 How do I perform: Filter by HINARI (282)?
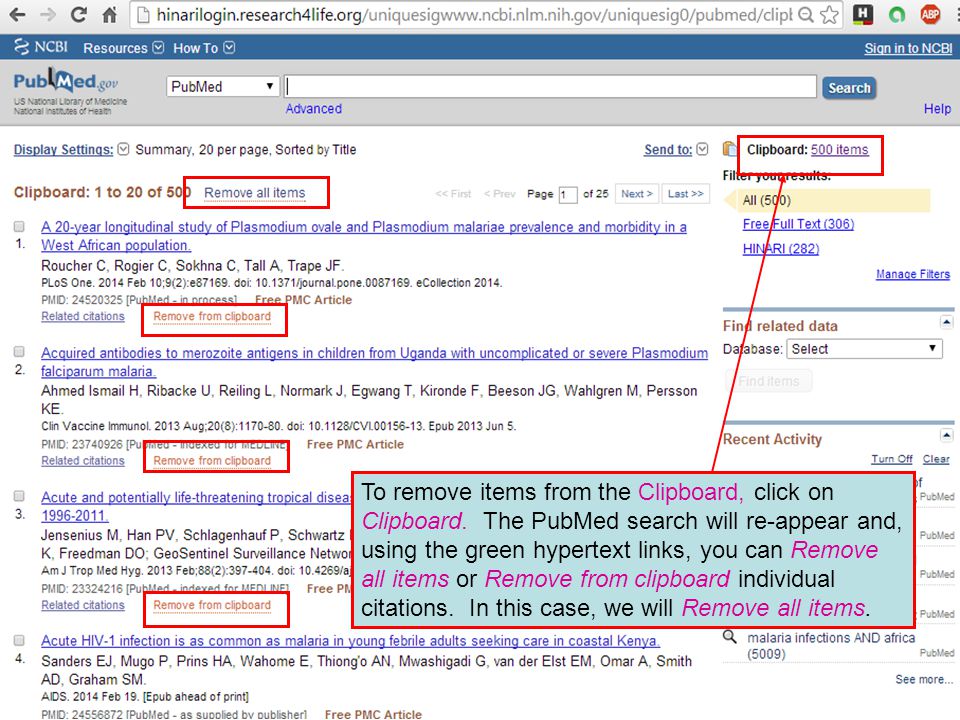coord(781,249)
